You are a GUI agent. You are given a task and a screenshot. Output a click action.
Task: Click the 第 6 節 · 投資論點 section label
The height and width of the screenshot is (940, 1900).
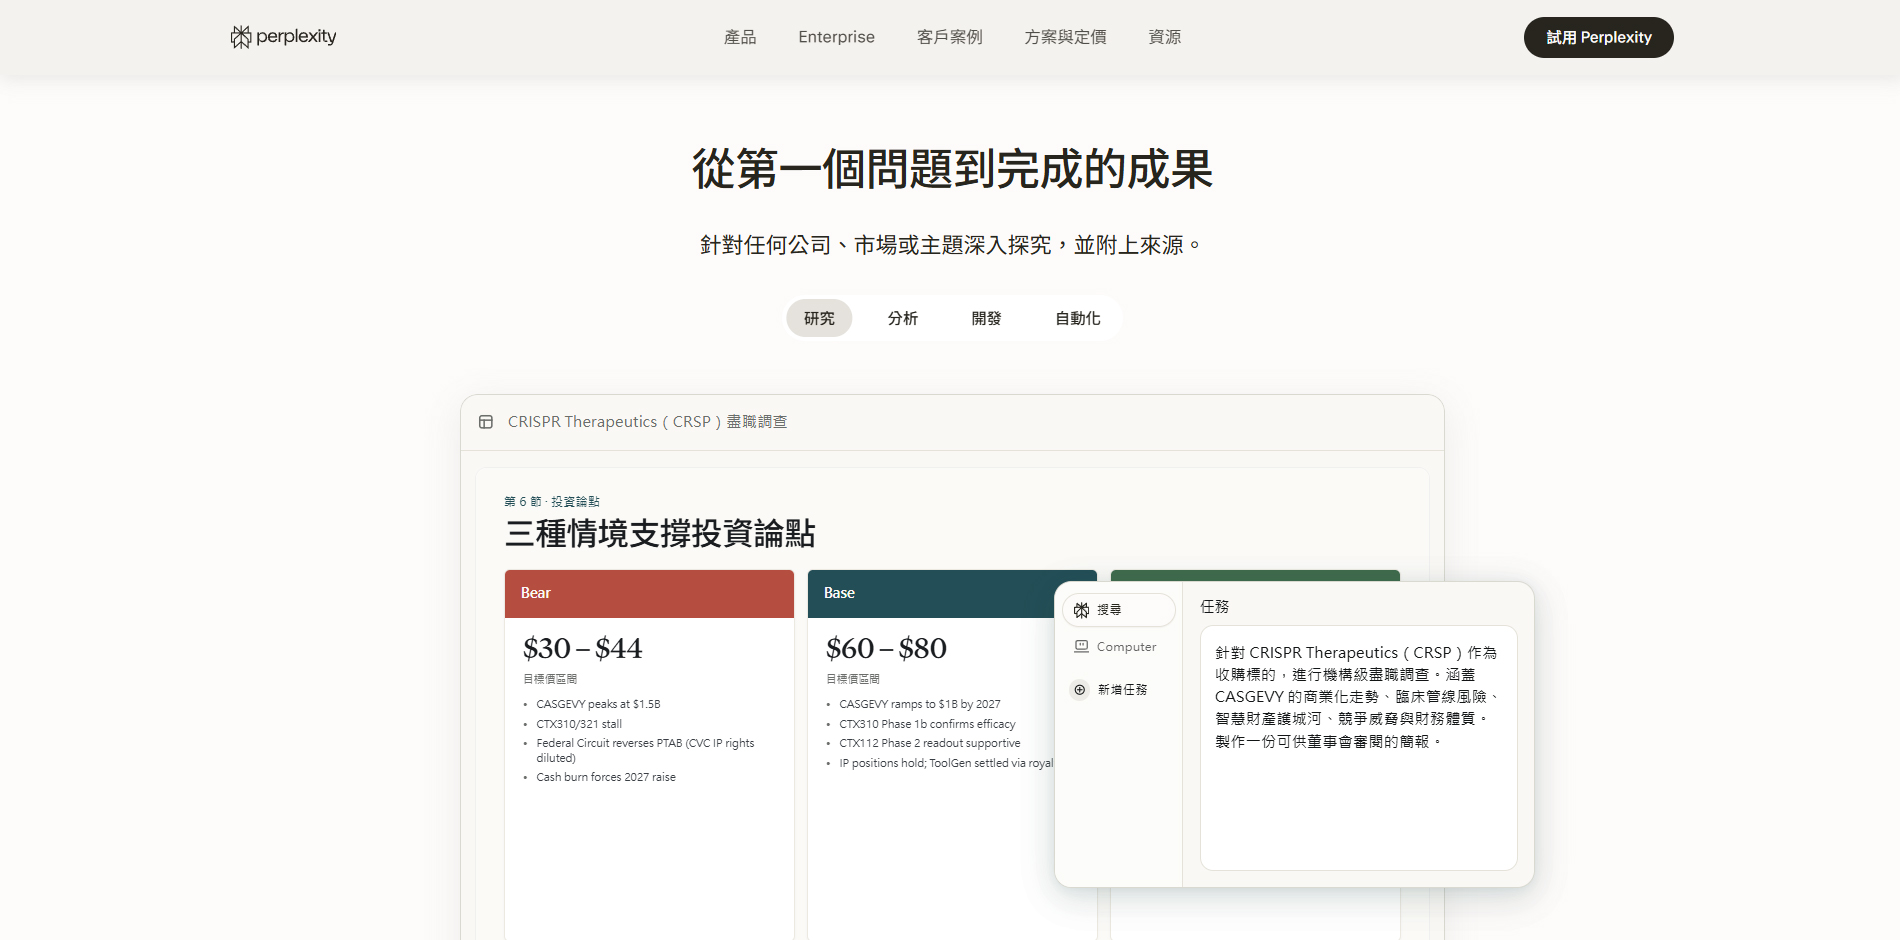[x=552, y=502]
